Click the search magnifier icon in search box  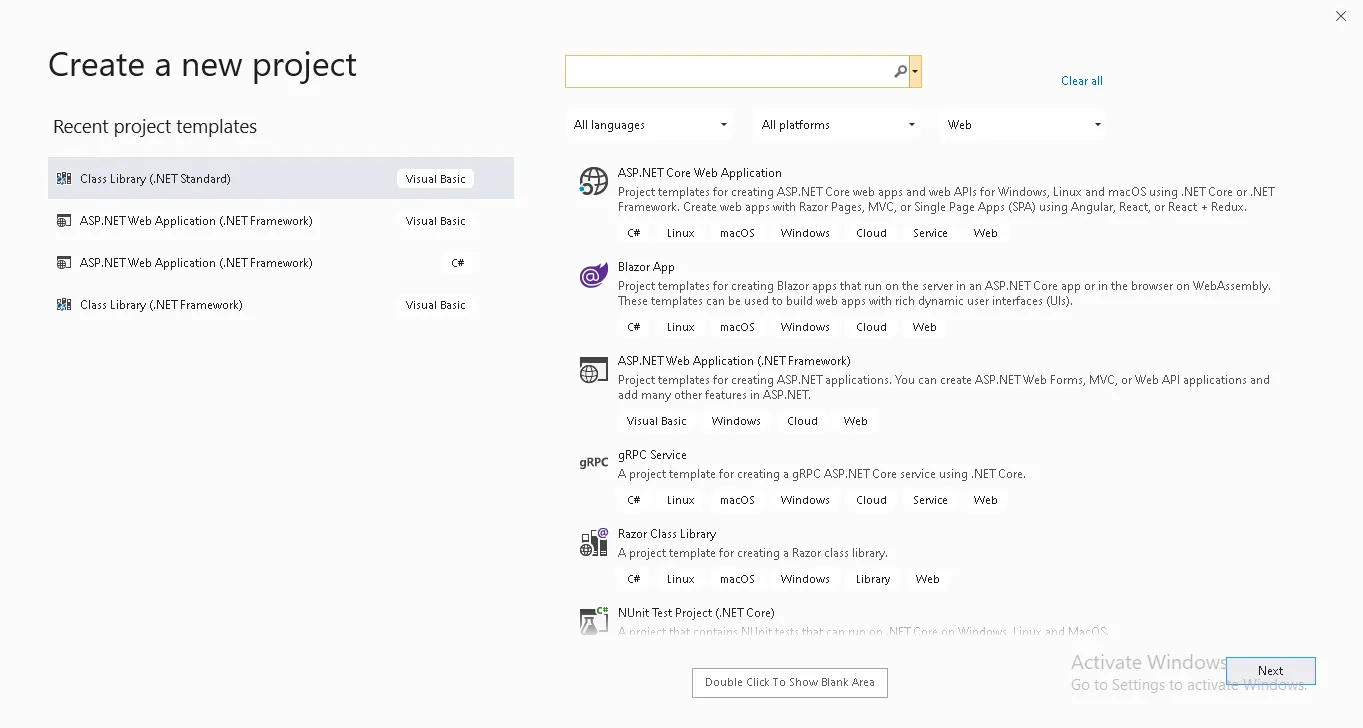pyautogui.click(x=900, y=72)
